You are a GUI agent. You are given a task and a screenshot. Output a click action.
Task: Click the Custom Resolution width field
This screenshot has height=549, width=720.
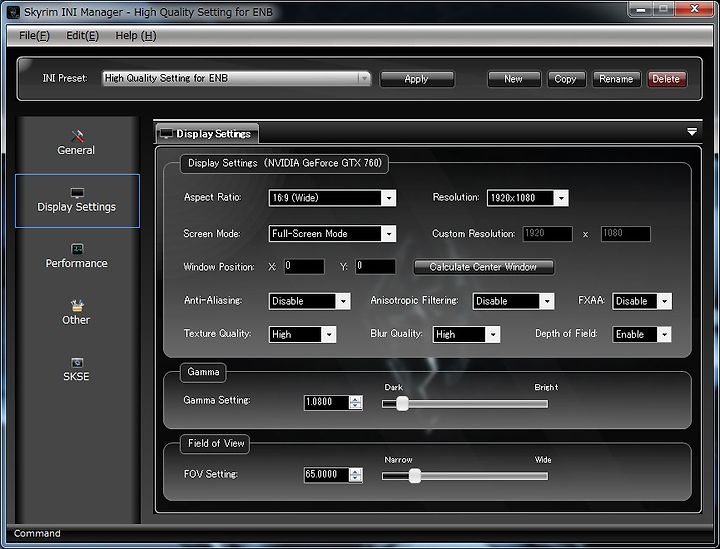tap(547, 234)
